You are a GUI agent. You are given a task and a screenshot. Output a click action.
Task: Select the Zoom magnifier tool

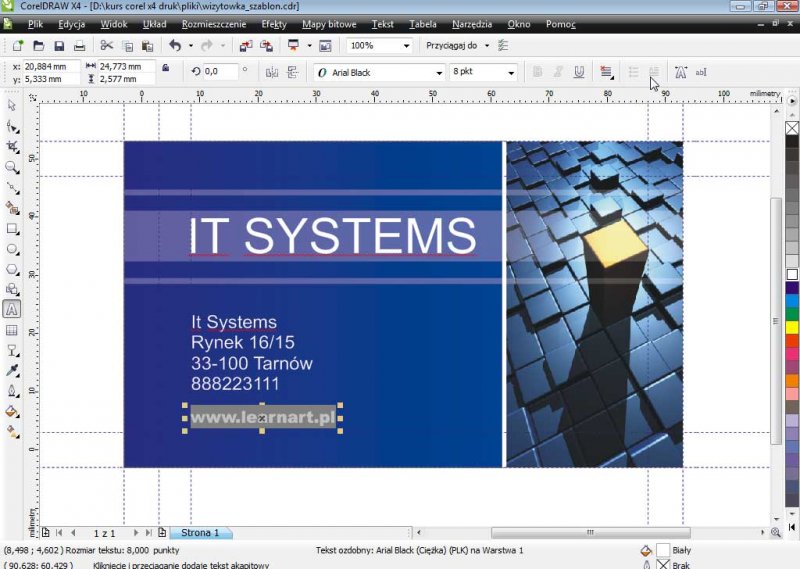tap(12, 167)
